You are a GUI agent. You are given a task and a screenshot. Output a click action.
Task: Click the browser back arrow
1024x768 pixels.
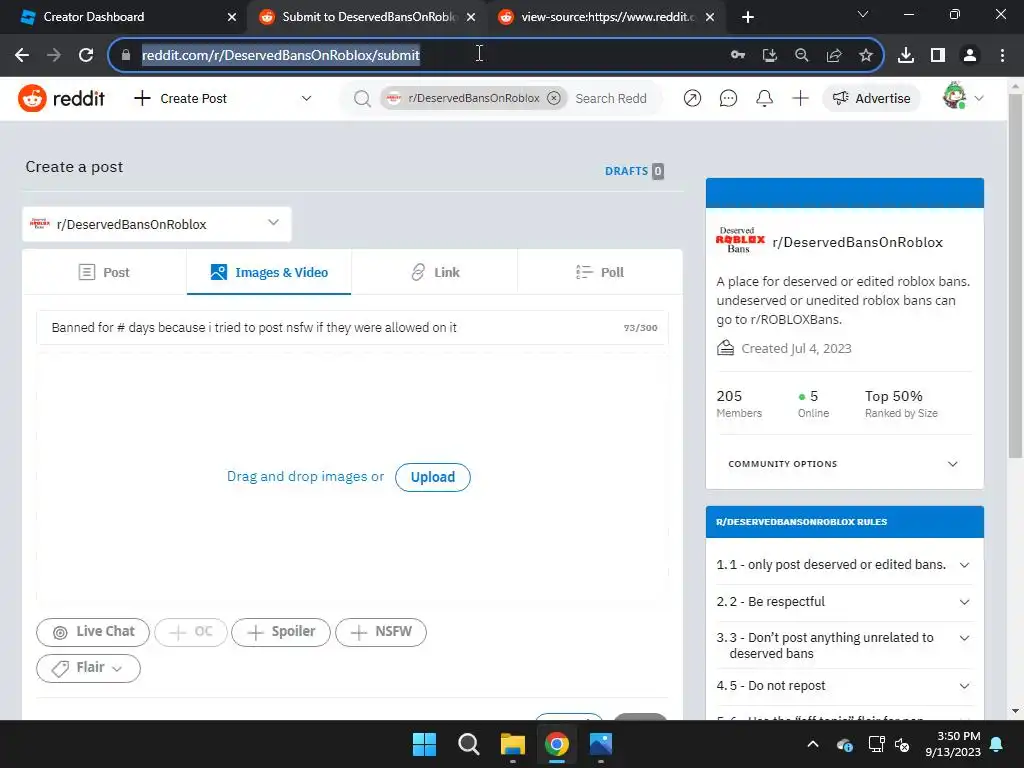[x=22, y=55]
